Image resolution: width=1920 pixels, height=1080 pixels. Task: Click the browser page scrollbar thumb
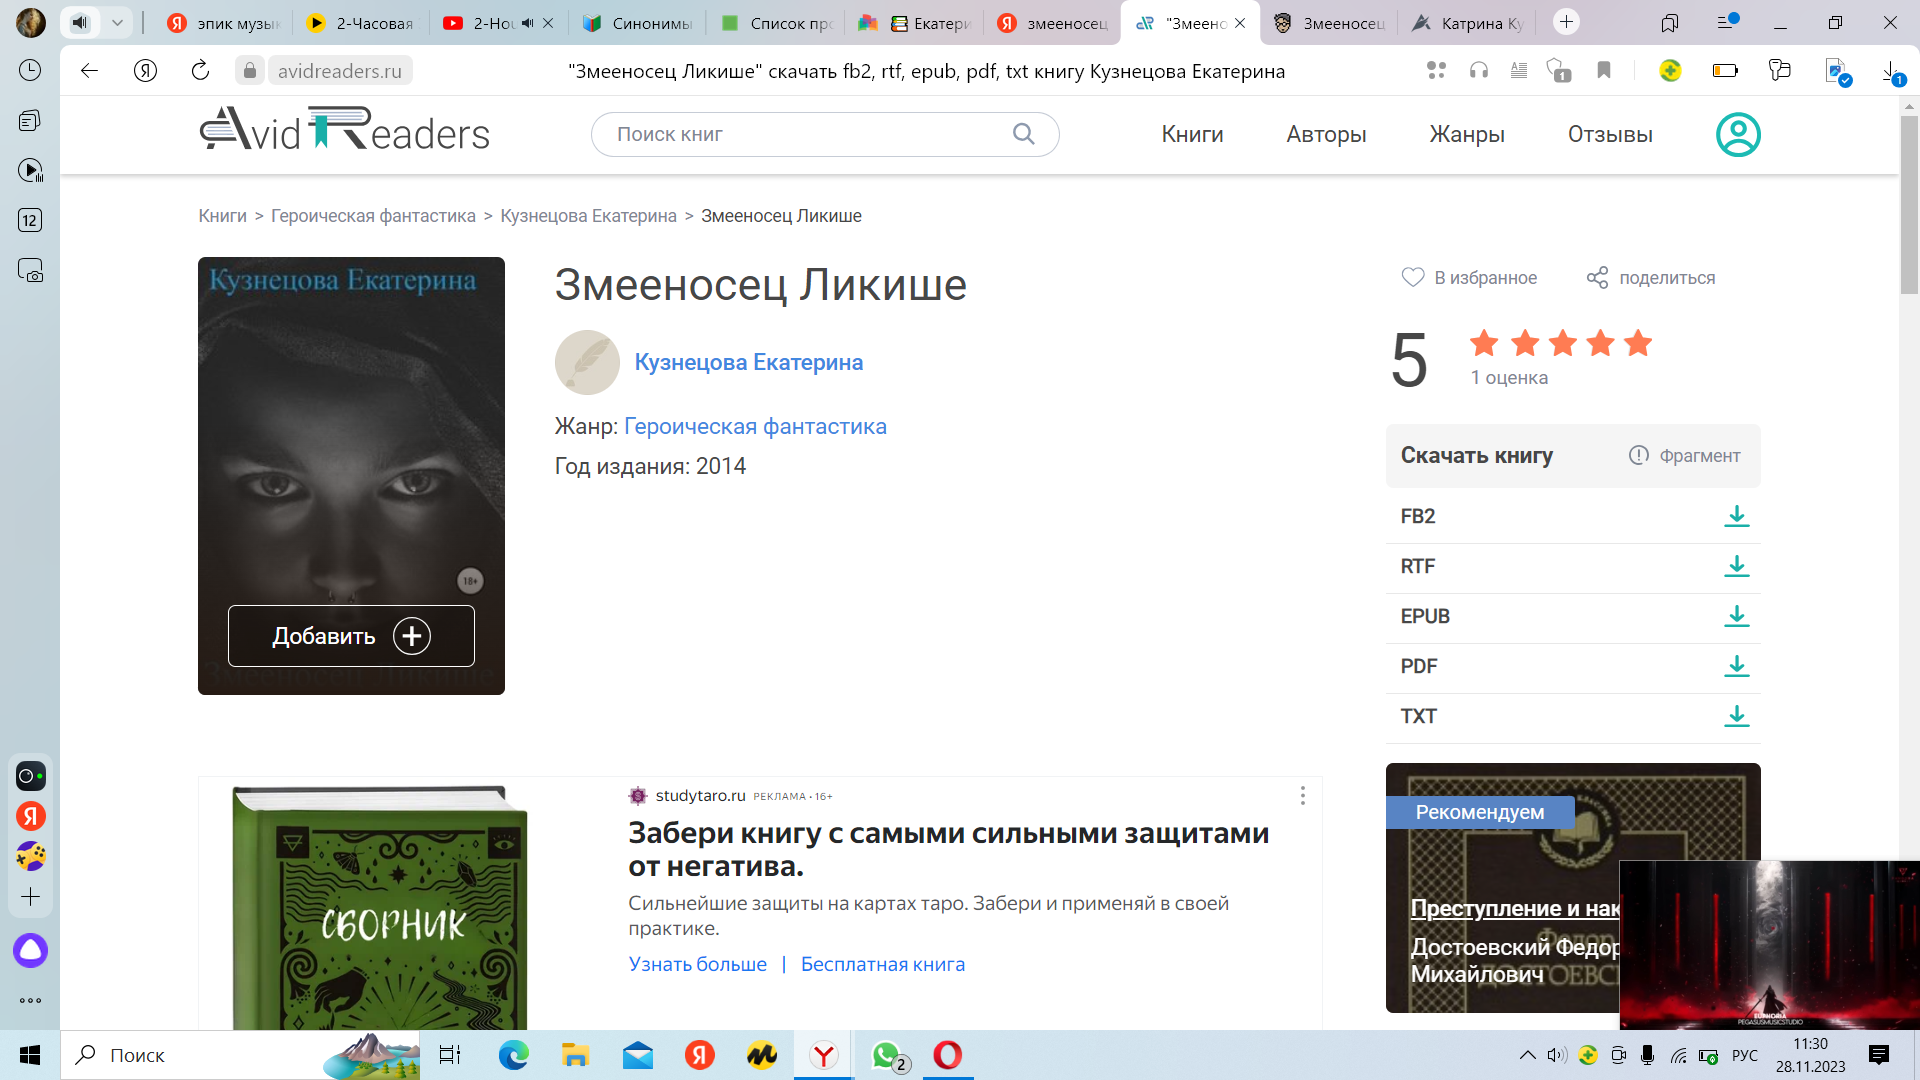click(x=1908, y=205)
